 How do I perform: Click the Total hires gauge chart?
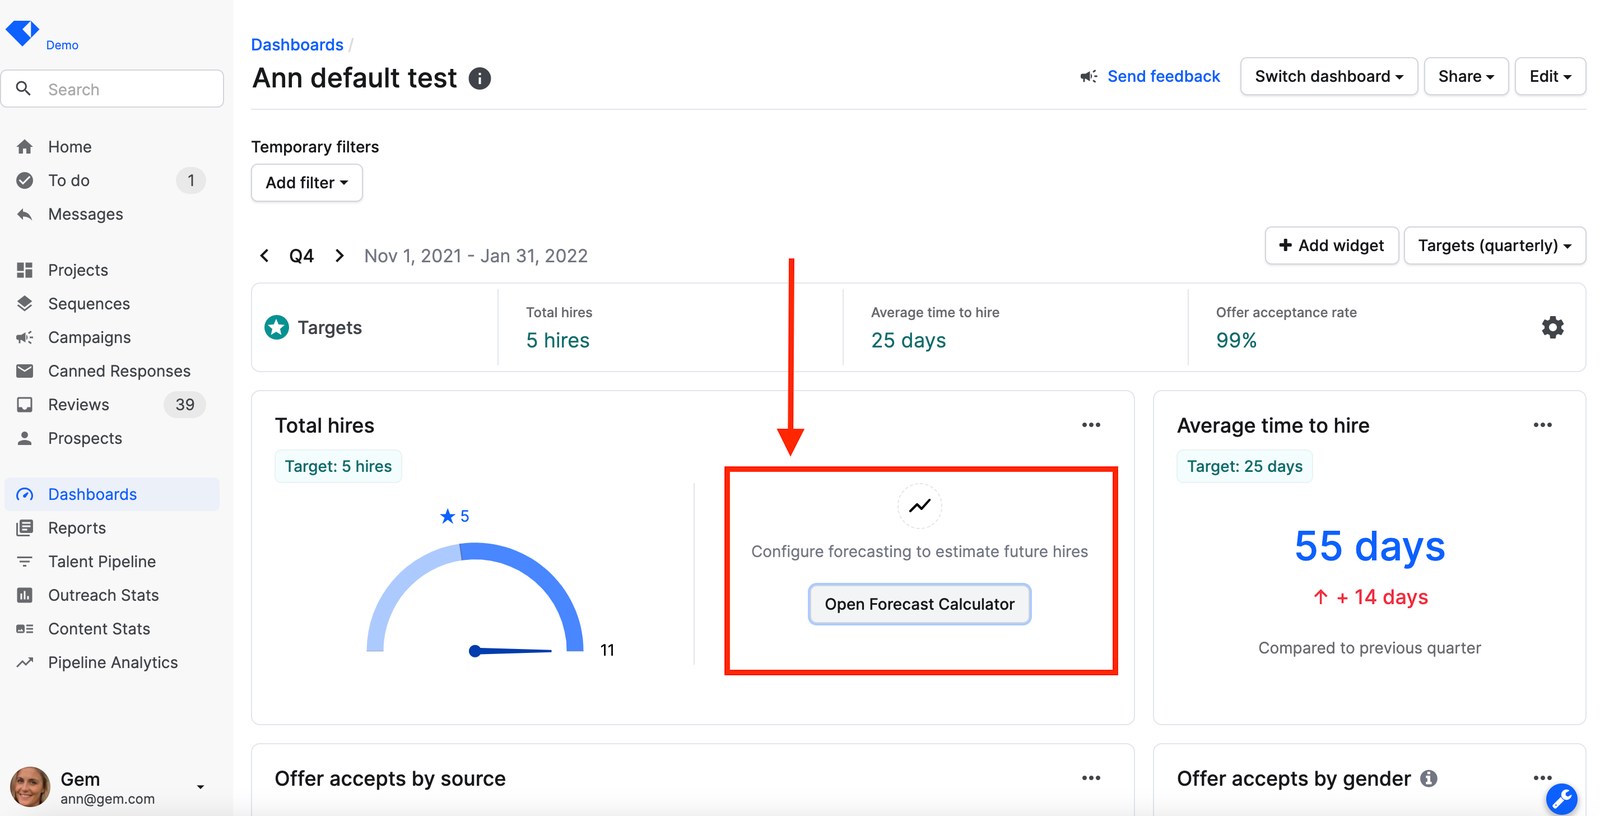[475, 598]
